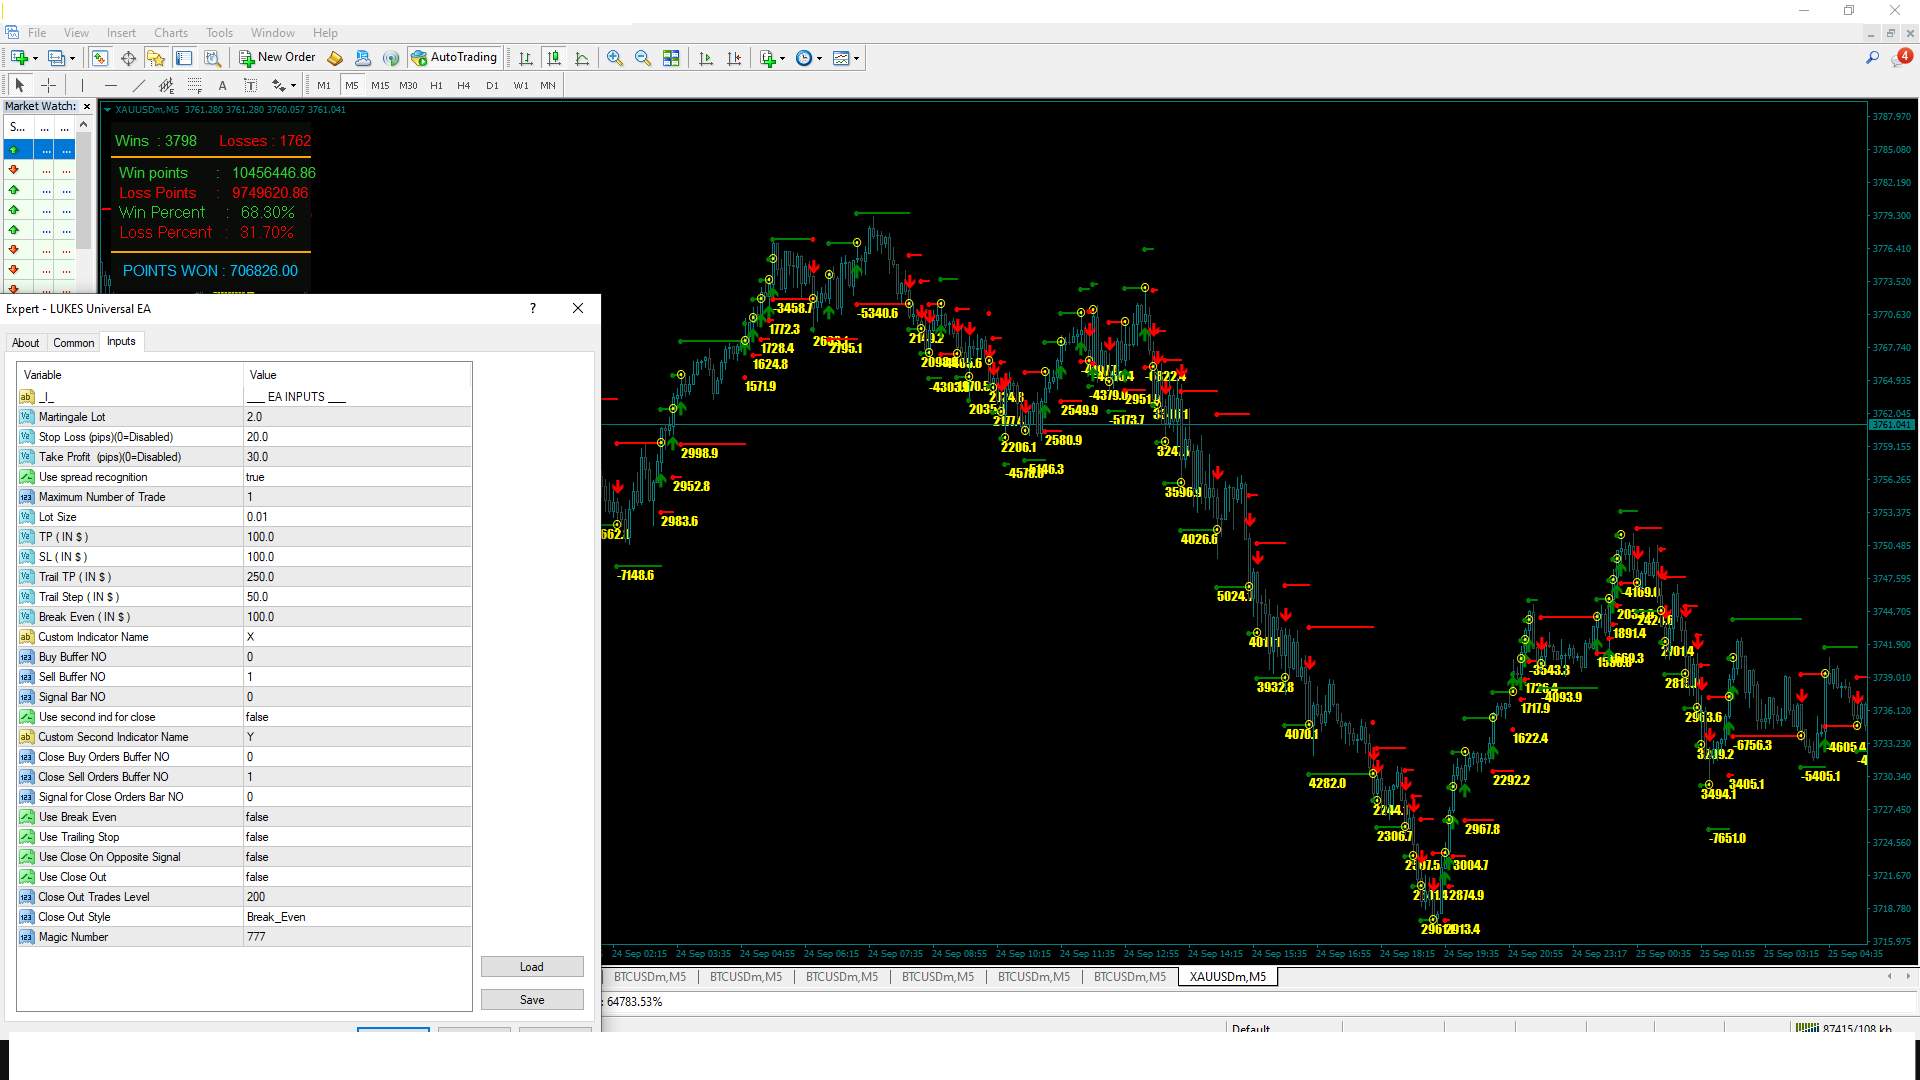Screen dimensions: 1920x1080
Task: Toggle the AutoTrading button
Action: click(454, 58)
